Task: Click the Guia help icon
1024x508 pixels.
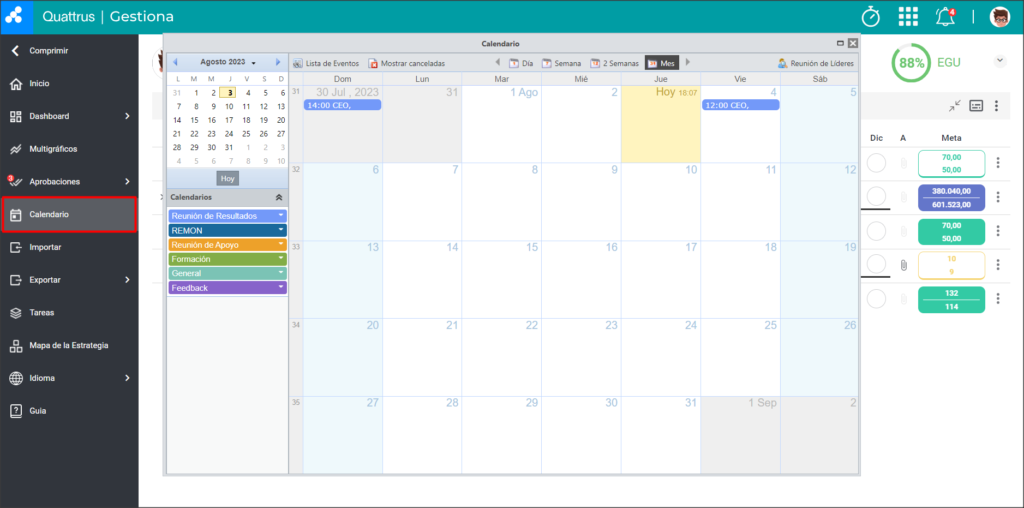Action: click(16, 411)
